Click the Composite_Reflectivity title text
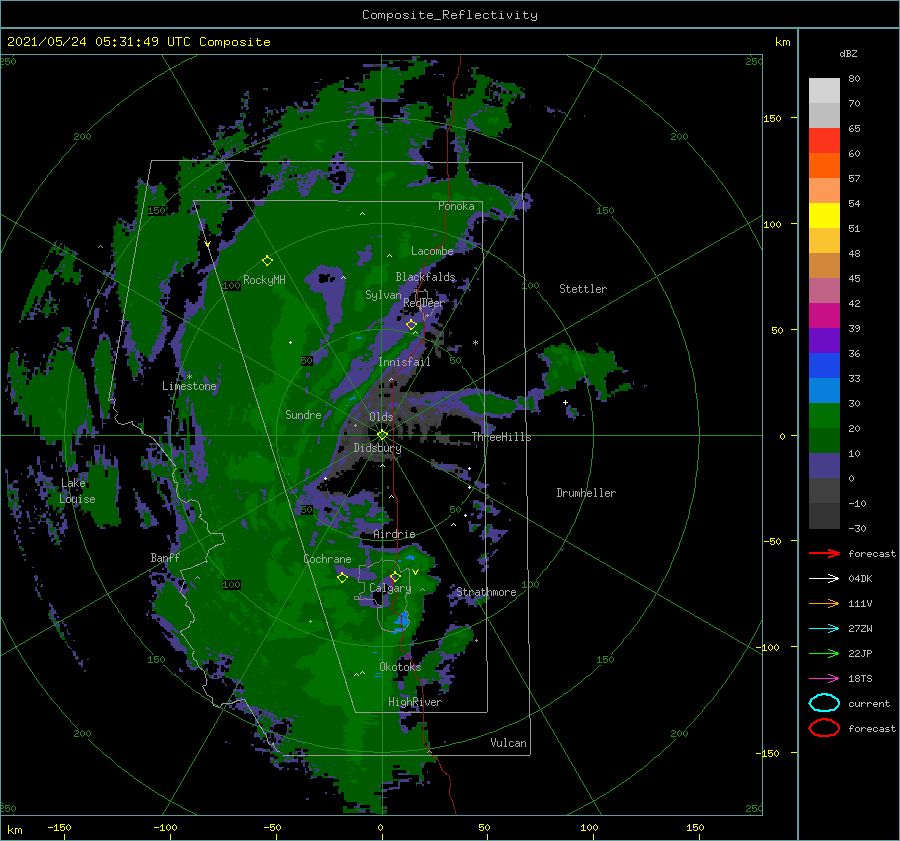 coord(450,15)
